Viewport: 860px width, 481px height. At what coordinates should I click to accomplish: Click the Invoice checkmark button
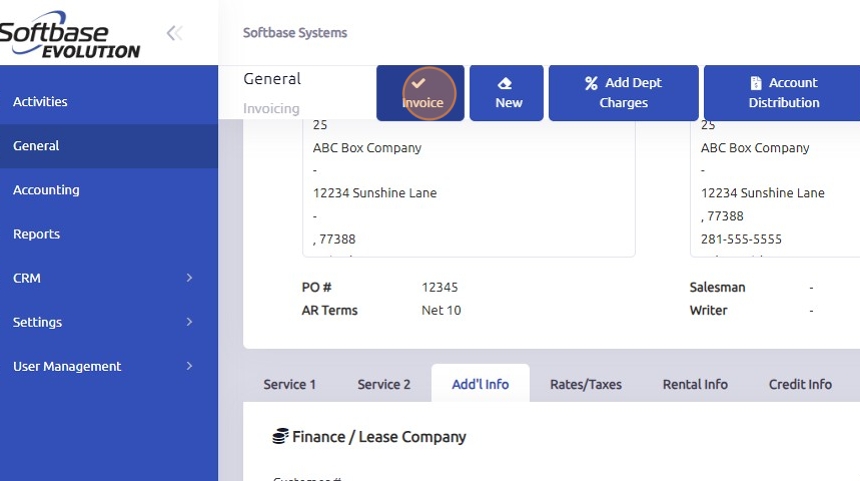coord(421,93)
